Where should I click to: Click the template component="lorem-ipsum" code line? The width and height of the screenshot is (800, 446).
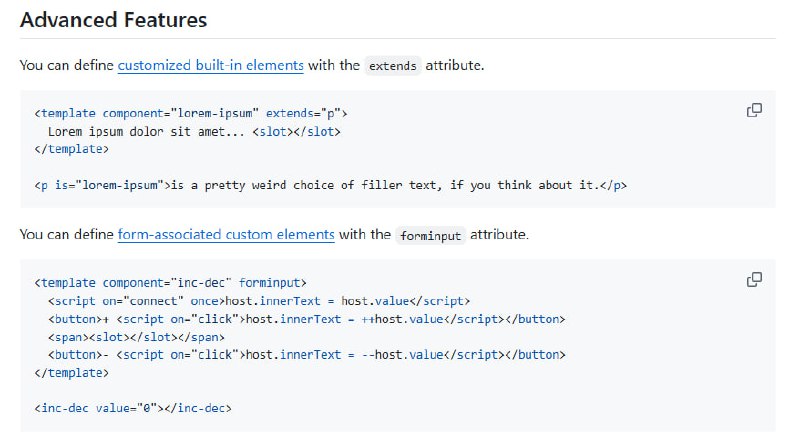click(x=190, y=113)
